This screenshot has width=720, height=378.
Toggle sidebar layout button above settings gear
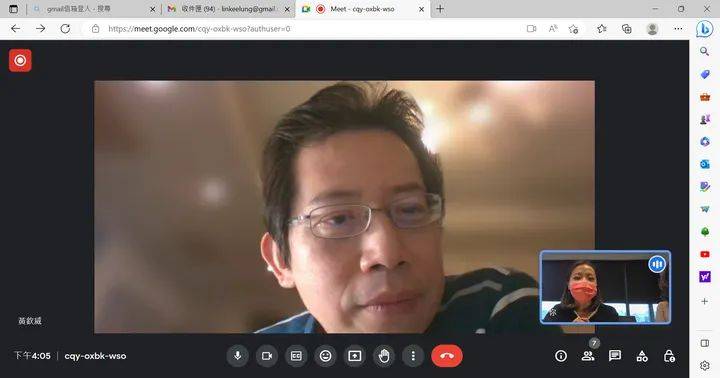coord(704,343)
